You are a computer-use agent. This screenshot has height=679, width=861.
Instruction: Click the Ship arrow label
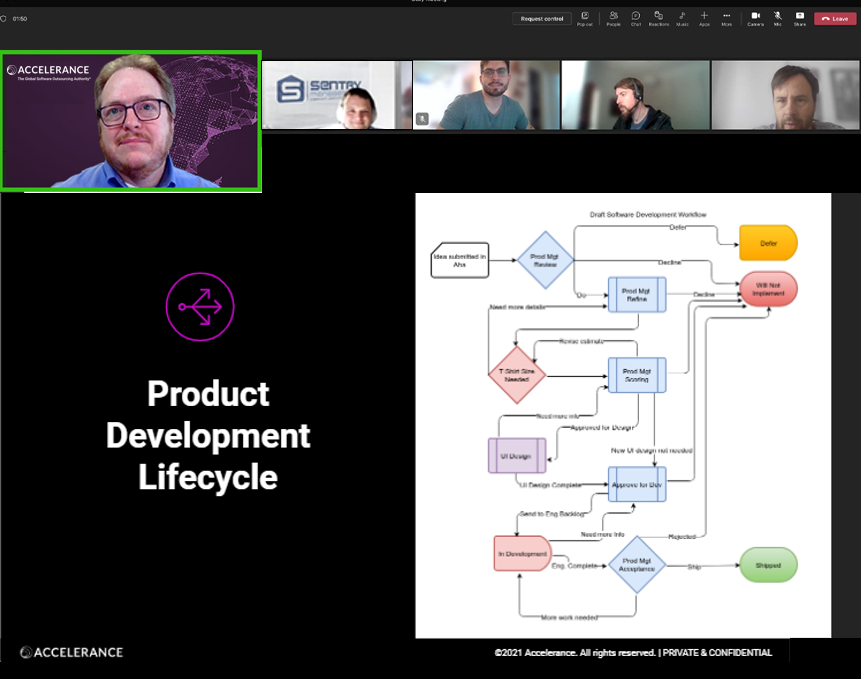[x=694, y=566]
